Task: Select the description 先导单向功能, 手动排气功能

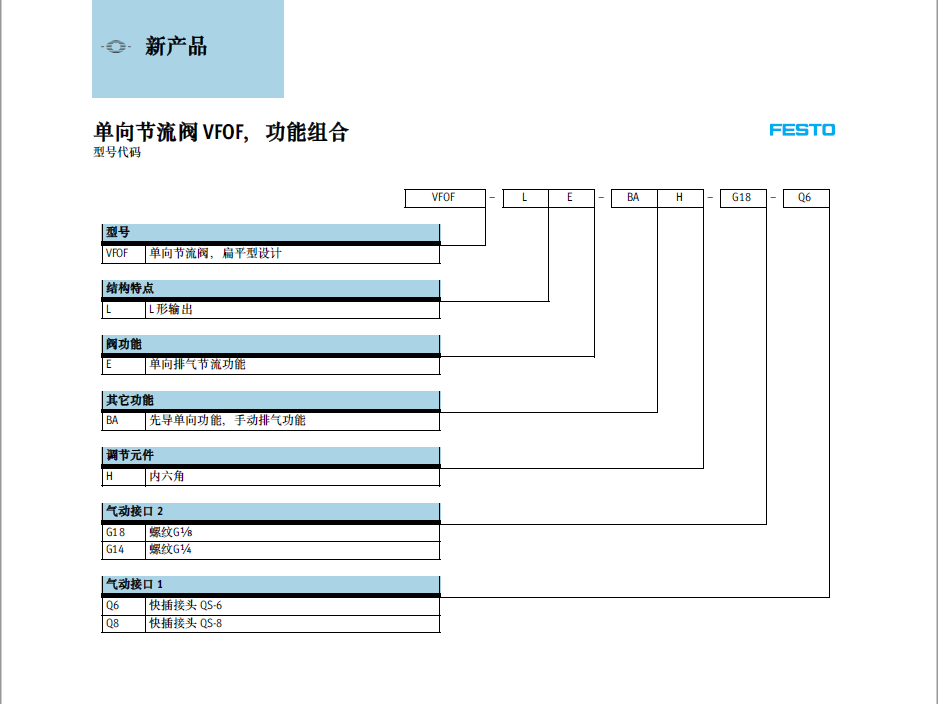Action: pos(227,420)
